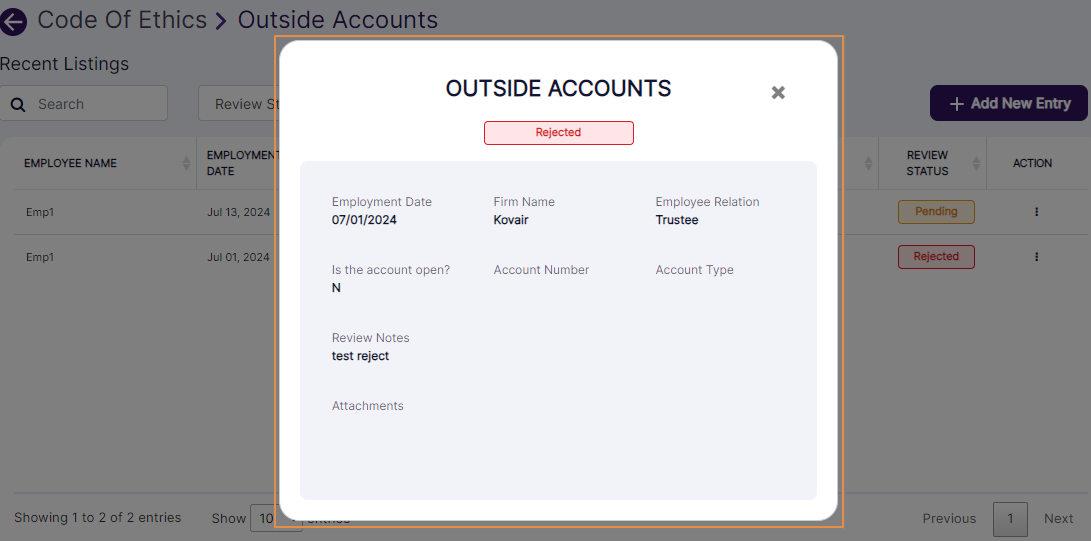Click review notes text 'test reject'
The height and width of the screenshot is (541, 1091).
(360, 356)
